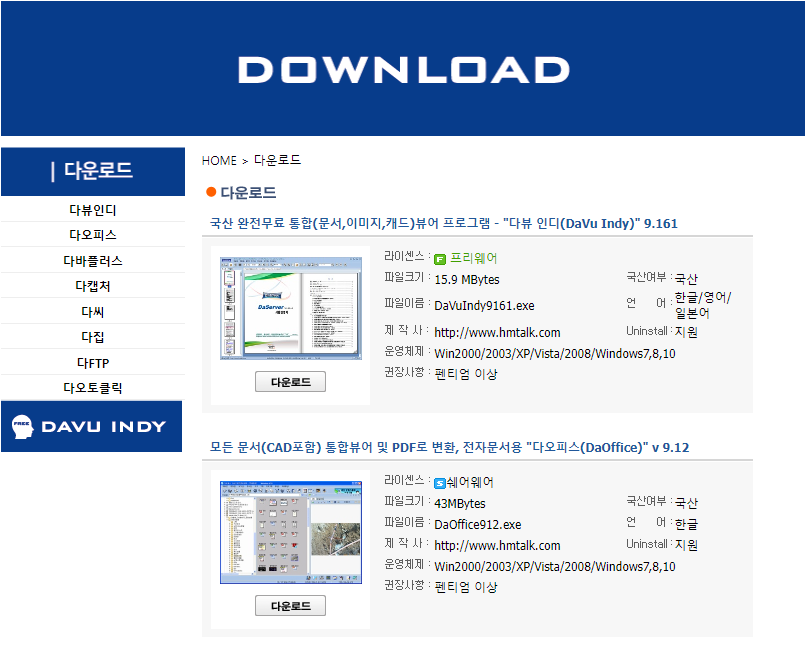Viewport: 805px width, 645px height.
Task: Go to HOME in the breadcrumb
Action: (219, 161)
